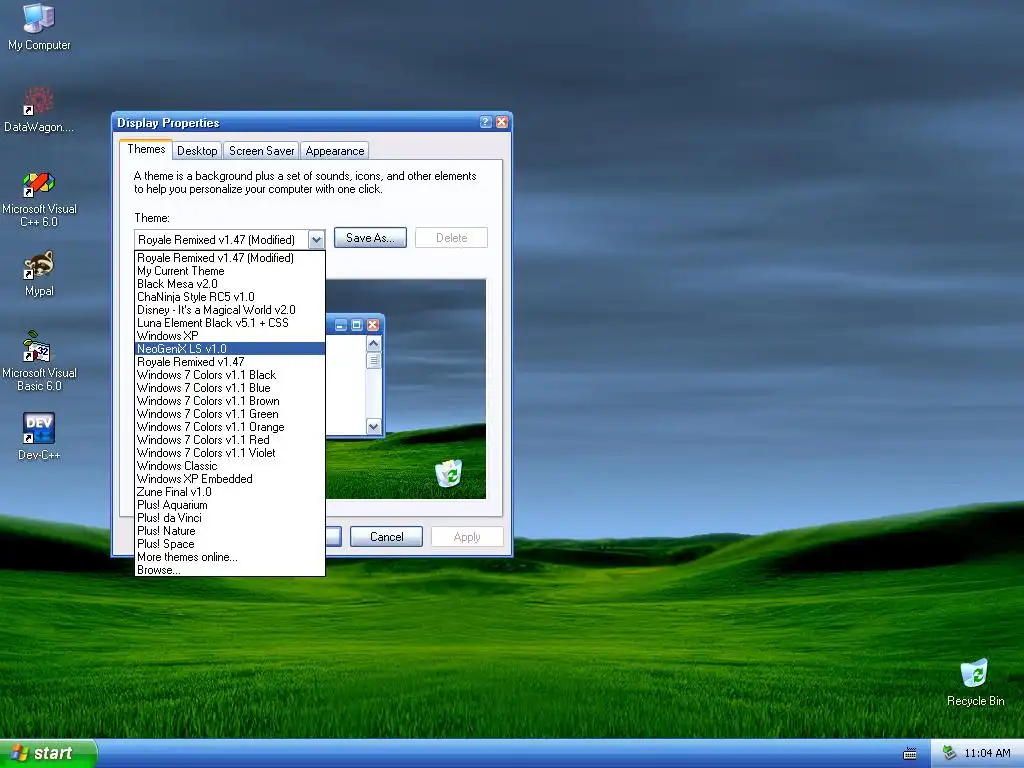Select the Mypal browser desktop icon

click(x=39, y=273)
